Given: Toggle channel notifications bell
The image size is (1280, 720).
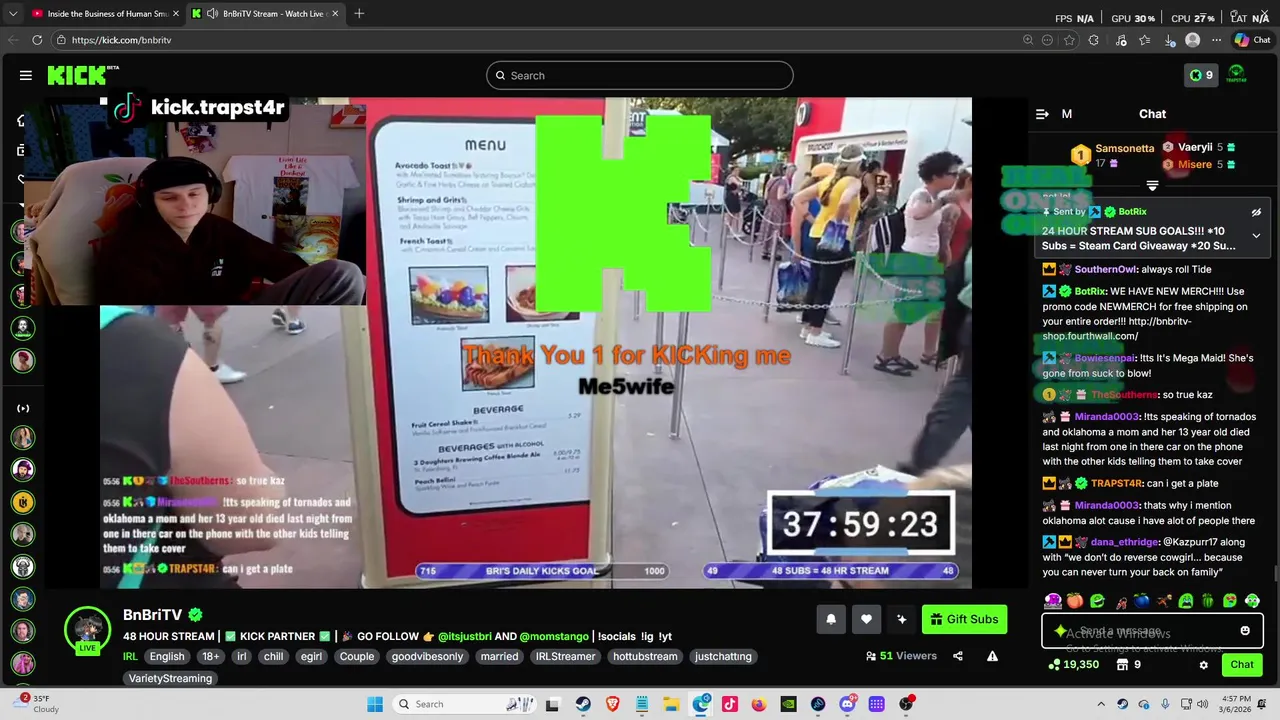Looking at the screenshot, I should [831, 619].
